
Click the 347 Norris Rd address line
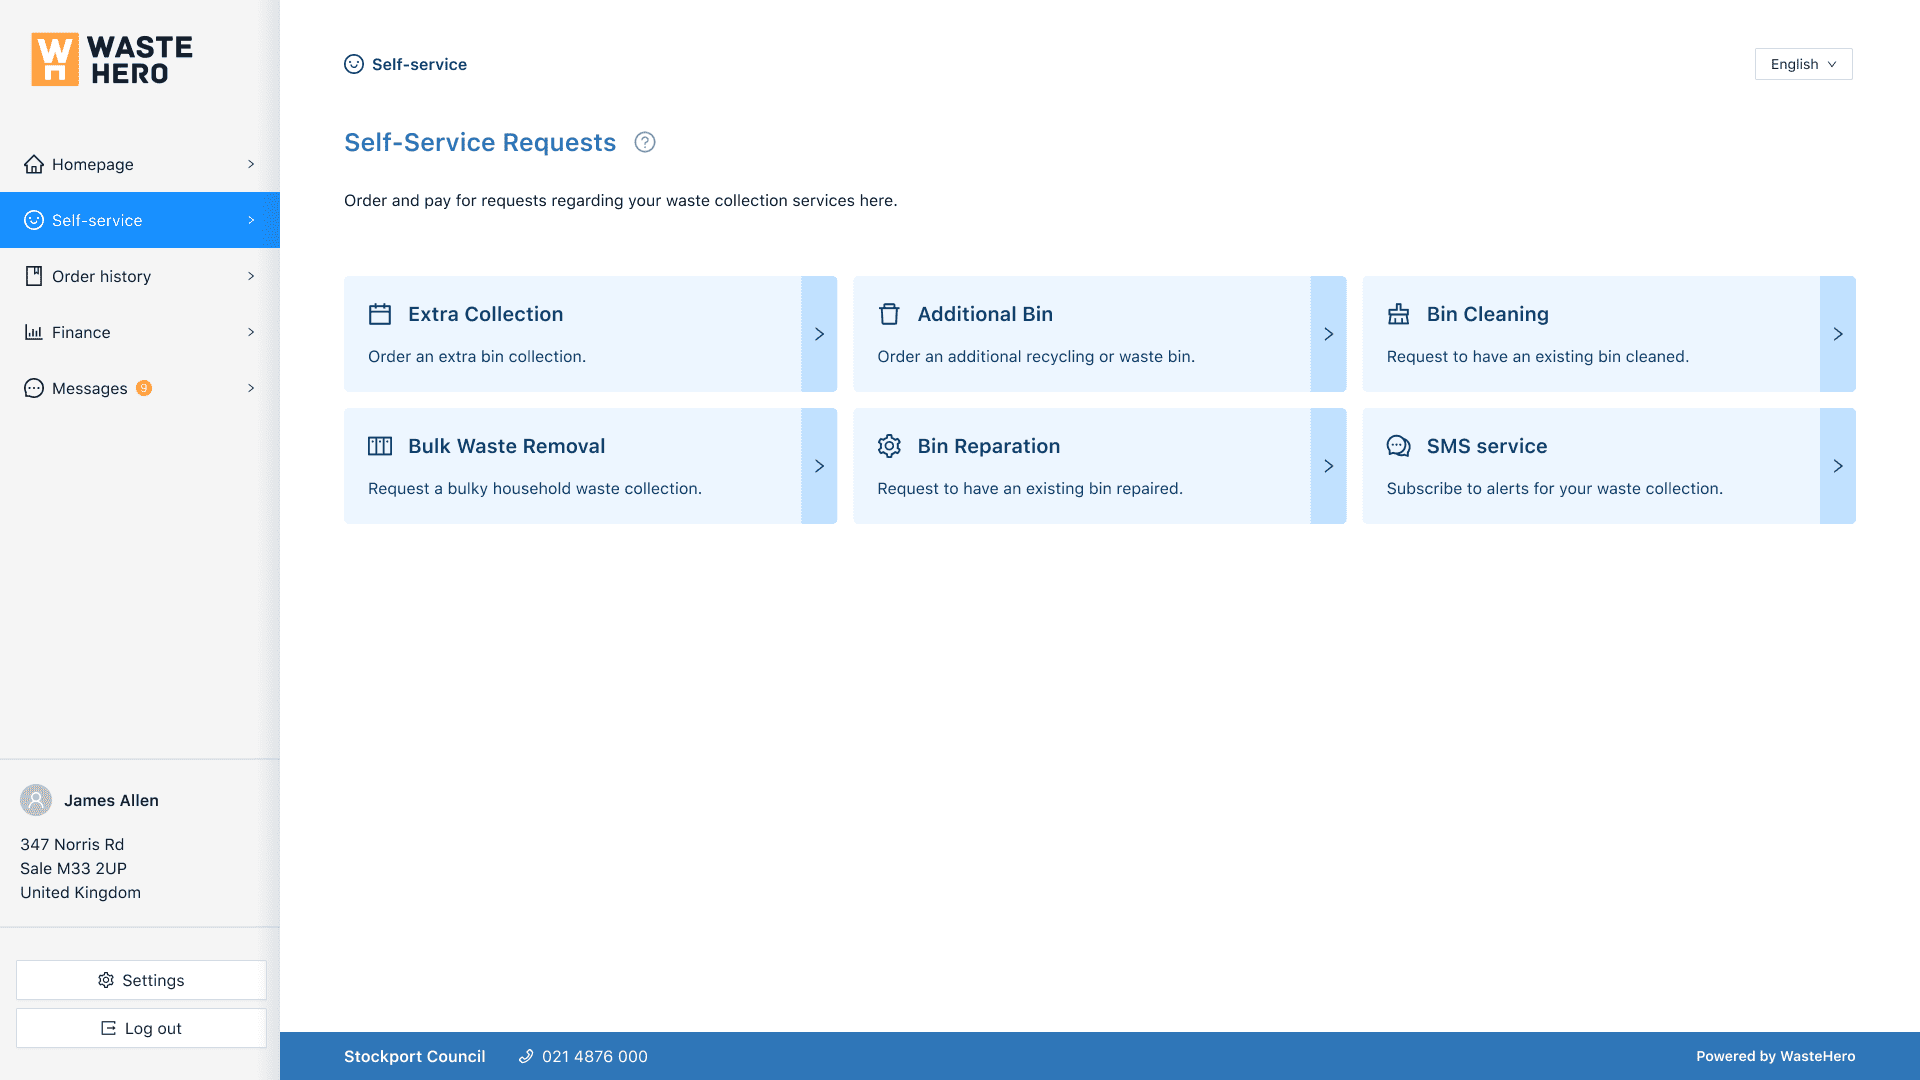click(72, 844)
